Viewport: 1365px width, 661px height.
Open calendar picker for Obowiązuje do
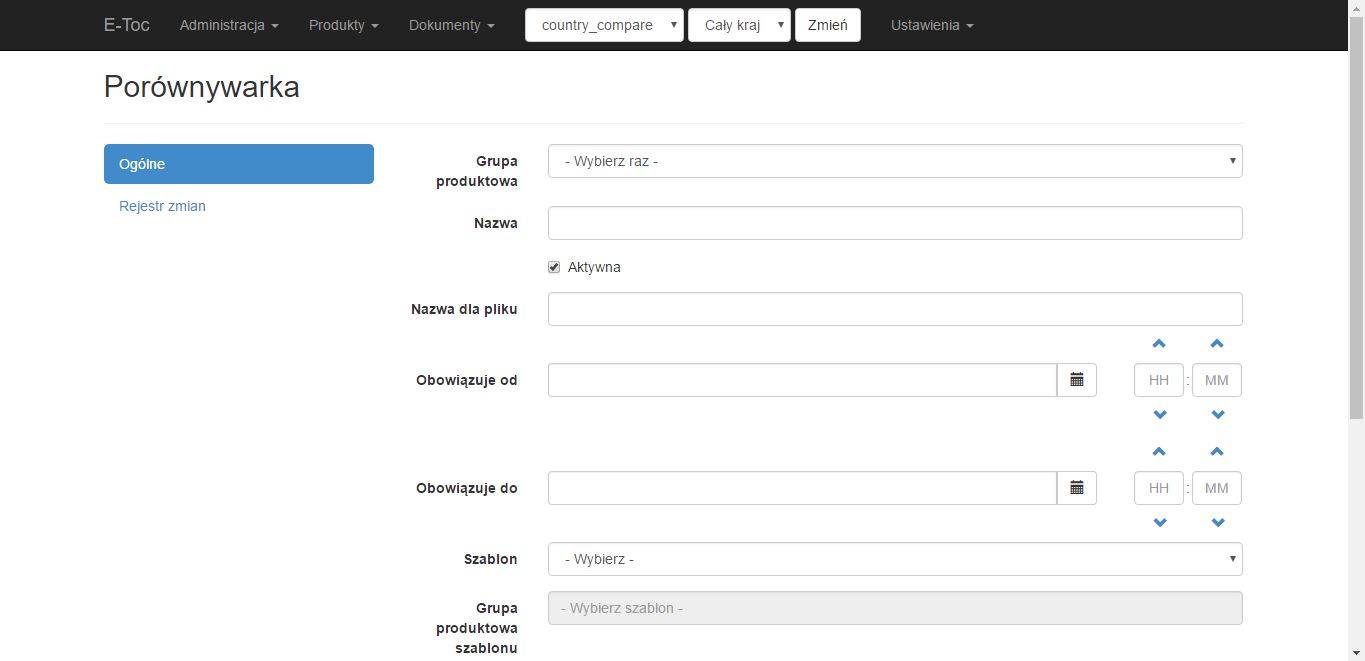point(1077,488)
